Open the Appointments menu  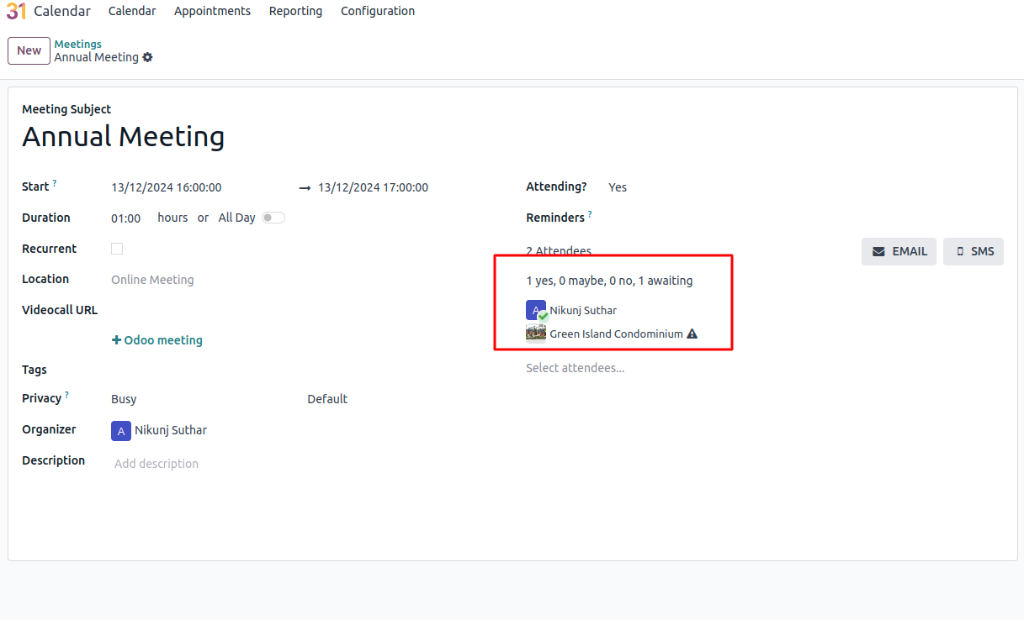[212, 11]
